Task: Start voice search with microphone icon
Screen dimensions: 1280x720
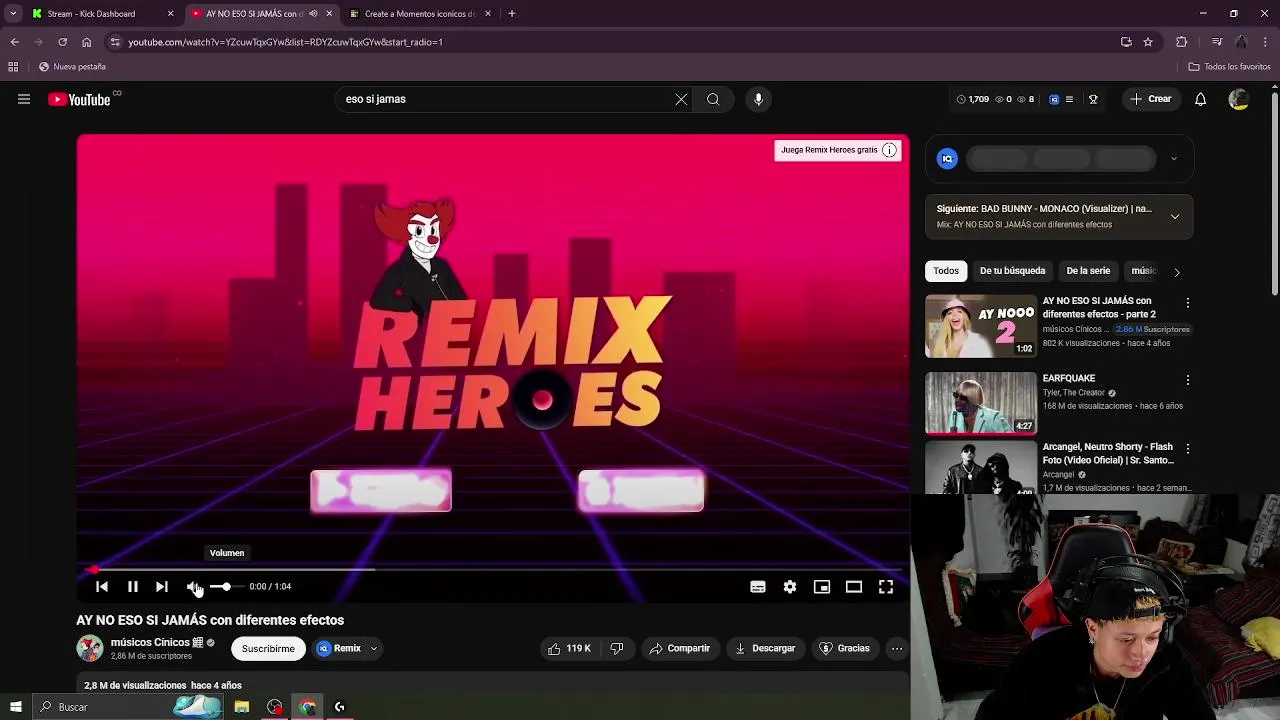Action: pyautogui.click(x=758, y=99)
